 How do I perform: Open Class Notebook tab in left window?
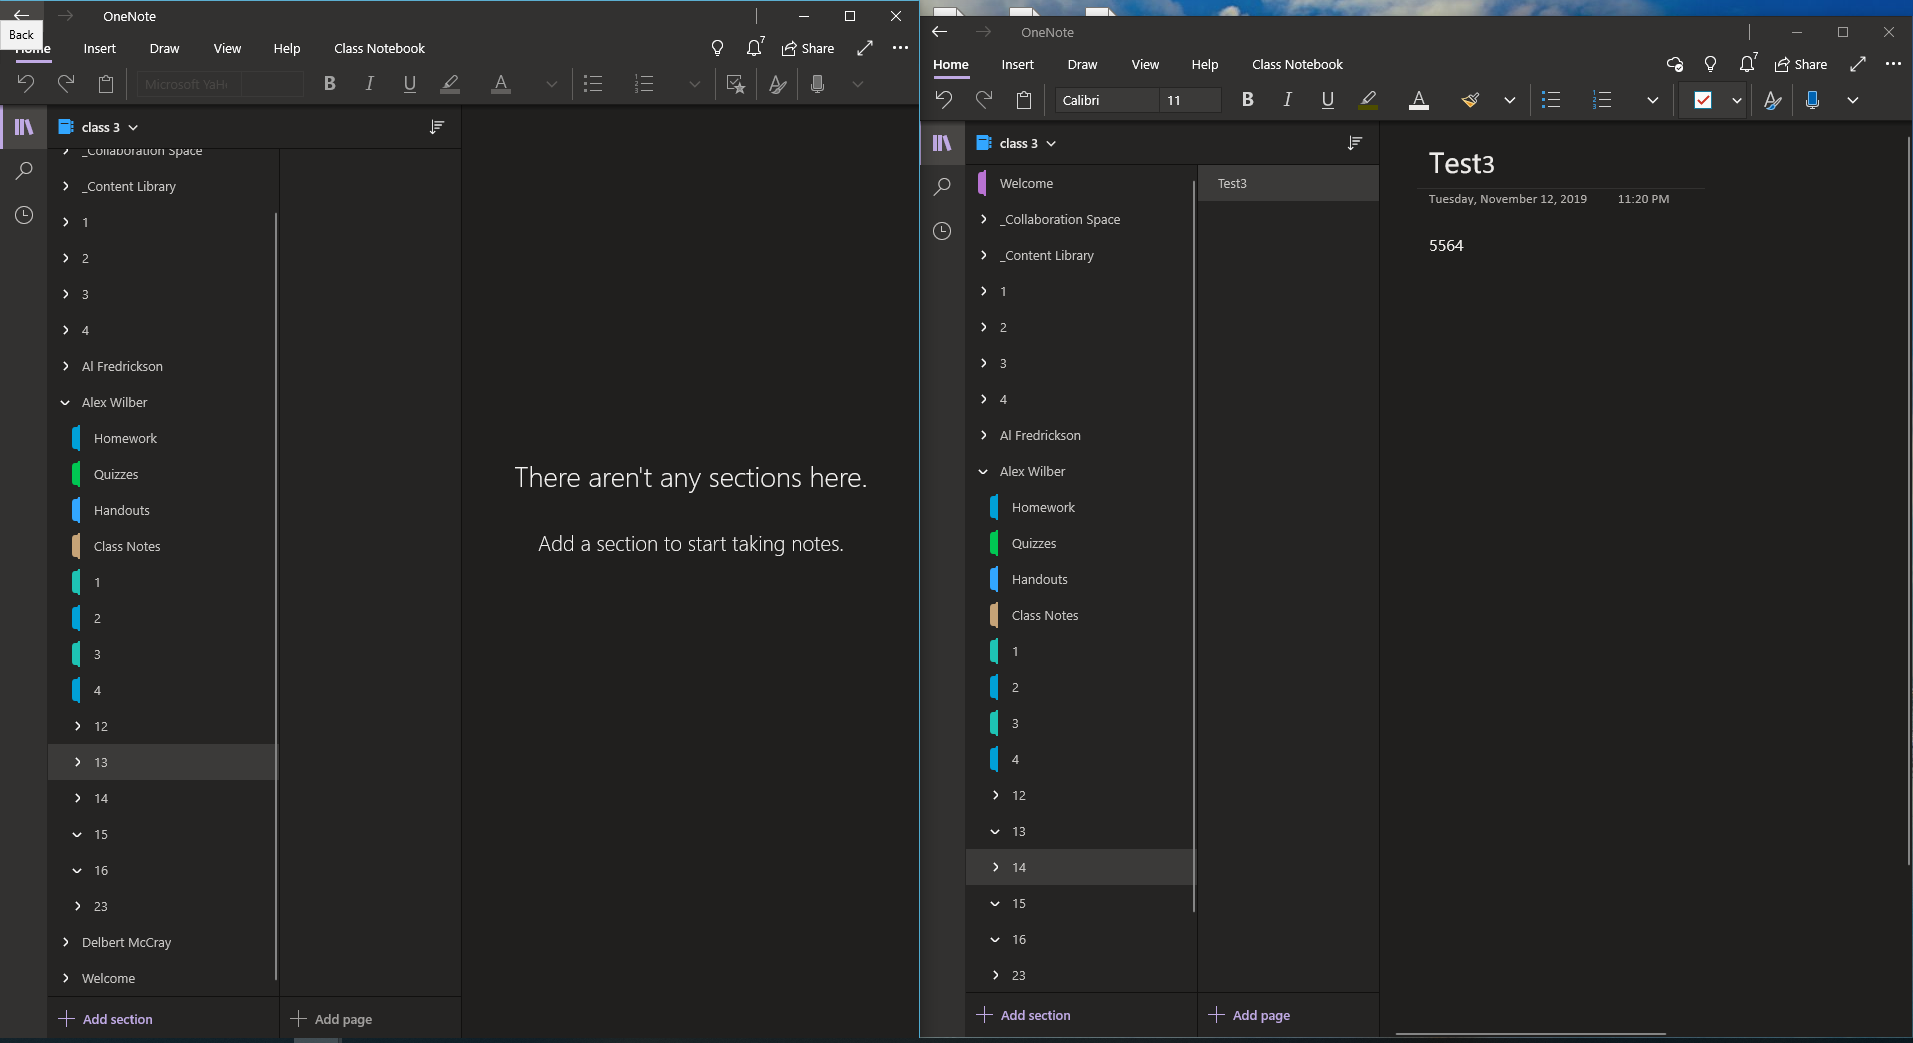tap(379, 48)
